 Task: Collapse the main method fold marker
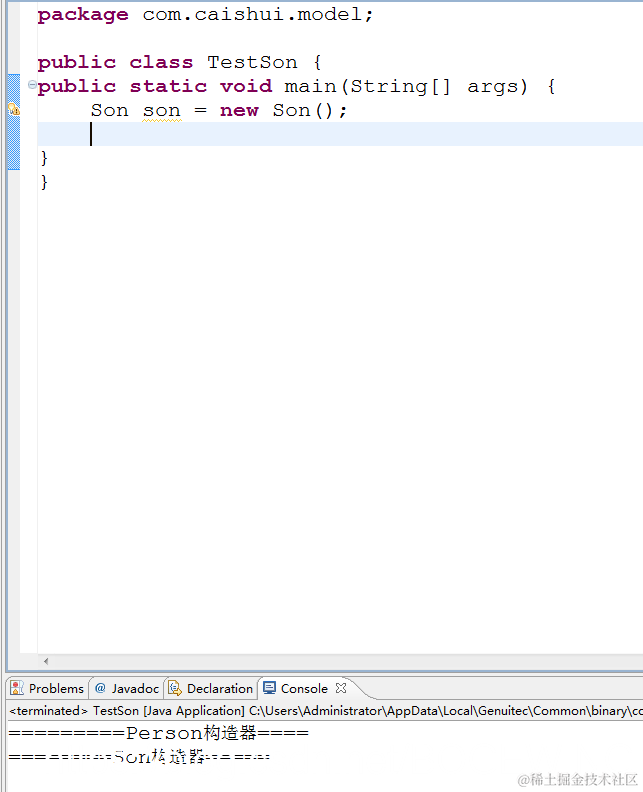tap(32, 84)
